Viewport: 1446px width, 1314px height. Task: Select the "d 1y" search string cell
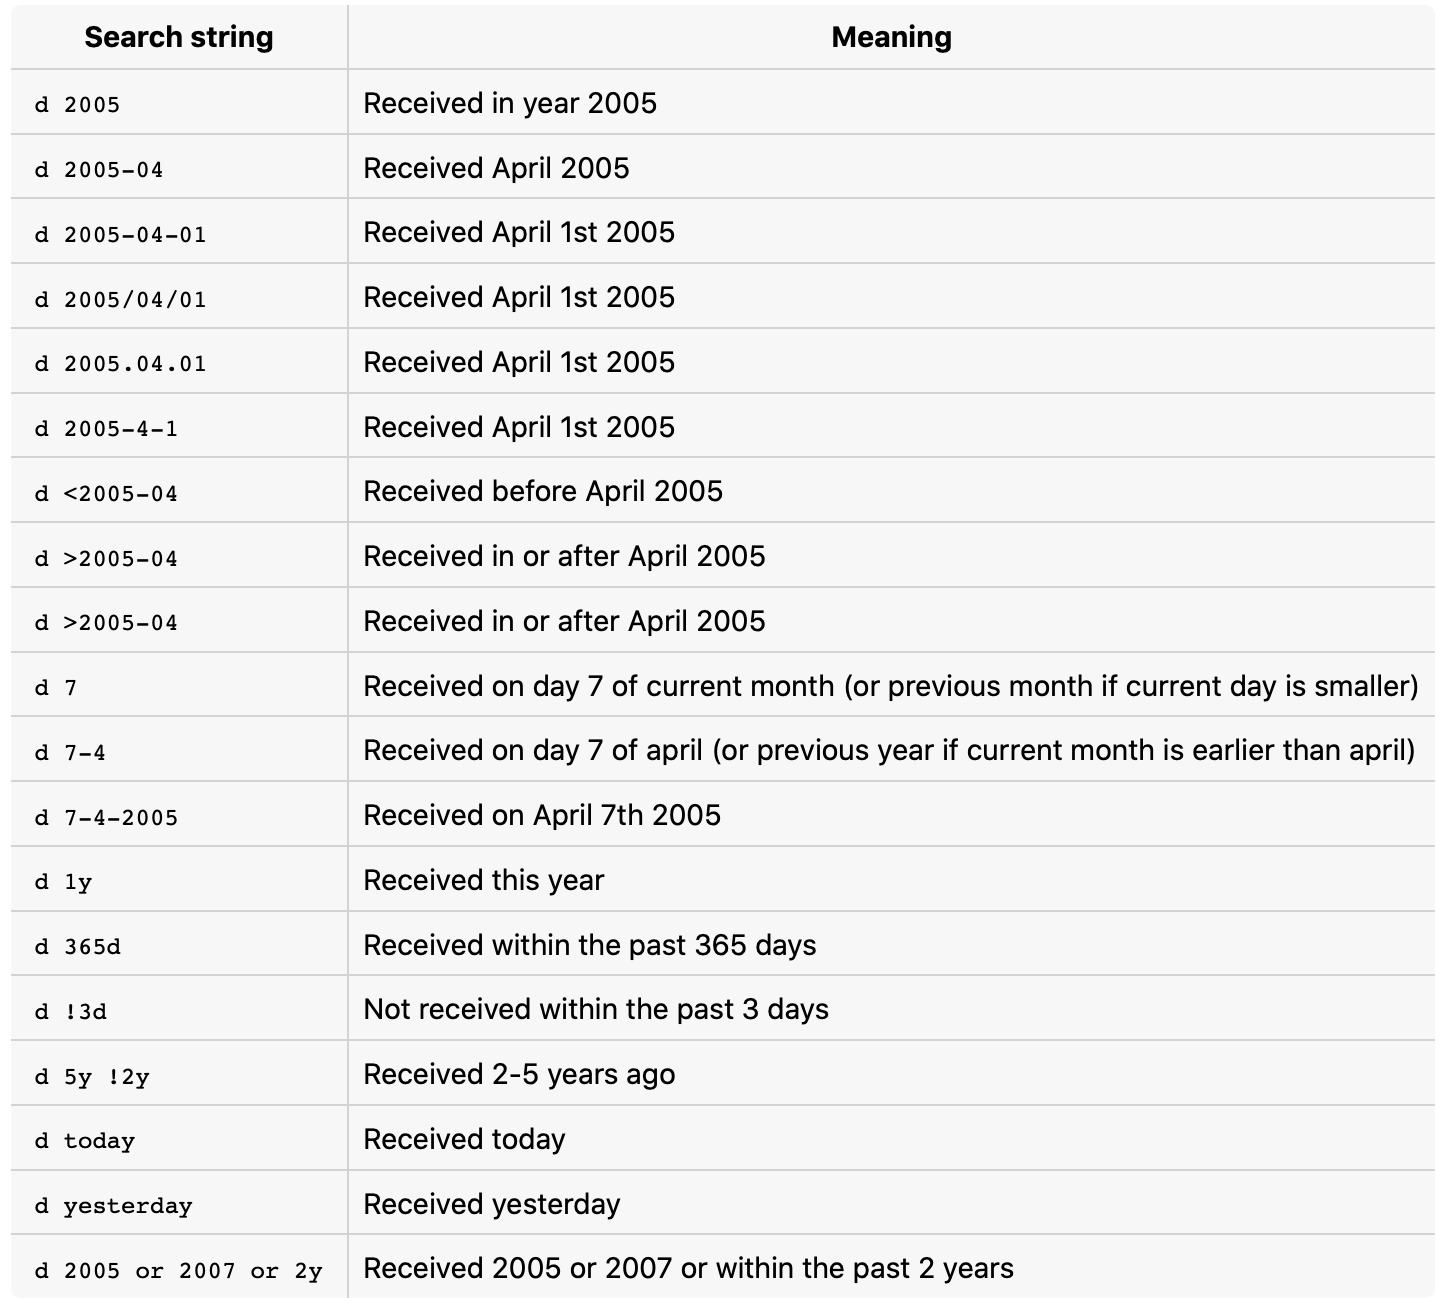tap(63, 882)
